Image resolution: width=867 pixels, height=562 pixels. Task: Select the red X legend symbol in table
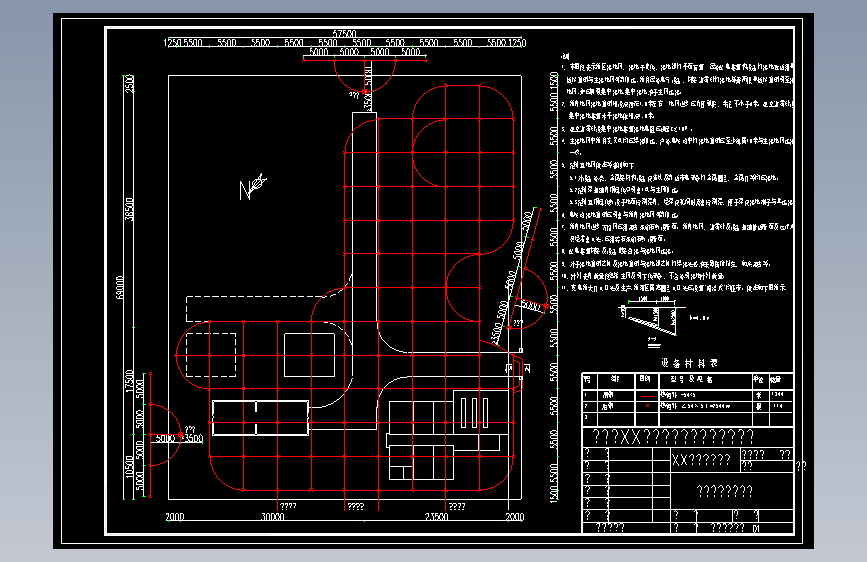coord(647,406)
